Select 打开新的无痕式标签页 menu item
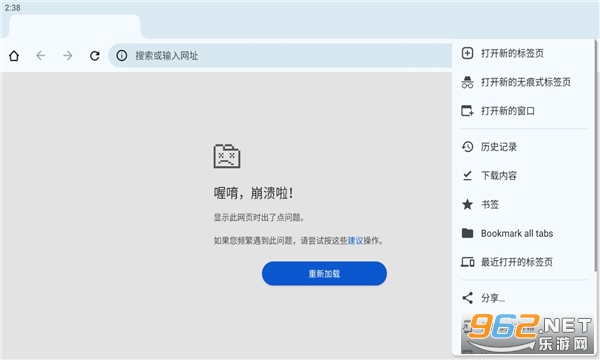The height and width of the screenshot is (360, 600). pos(523,82)
